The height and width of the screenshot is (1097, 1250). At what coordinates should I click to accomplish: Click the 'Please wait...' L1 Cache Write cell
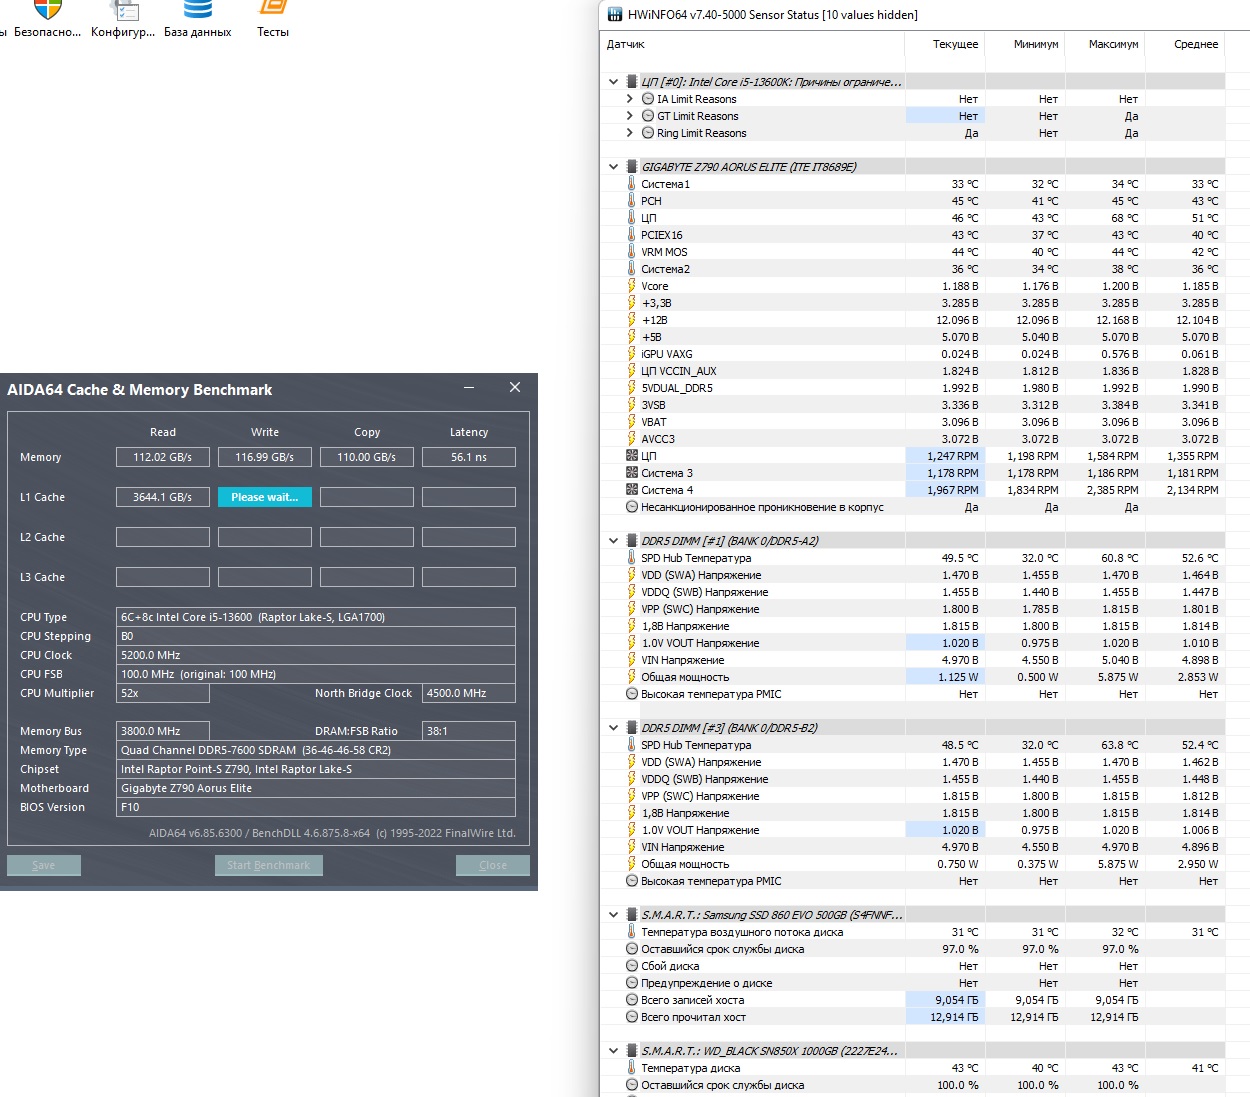(x=265, y=497)
